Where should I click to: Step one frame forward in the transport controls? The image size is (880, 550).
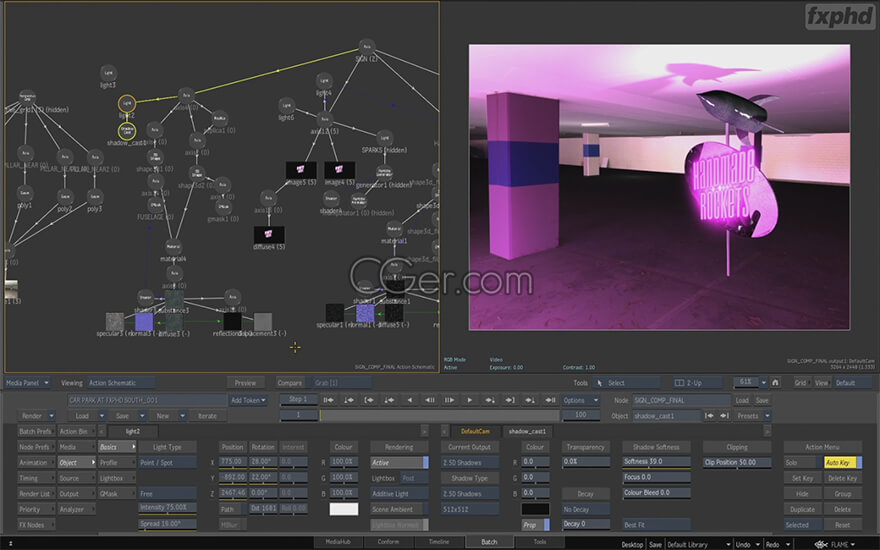(450, 400)
